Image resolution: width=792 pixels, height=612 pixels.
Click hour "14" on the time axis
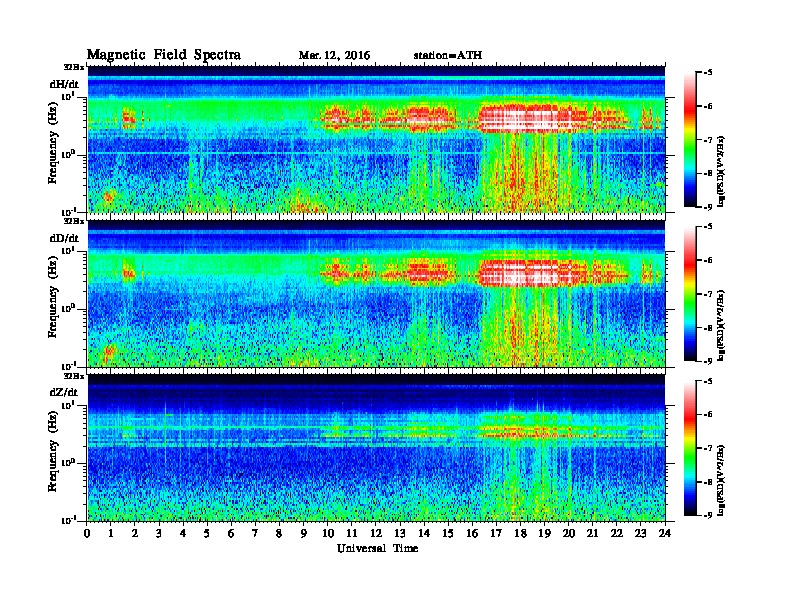[x=424, y=533]
